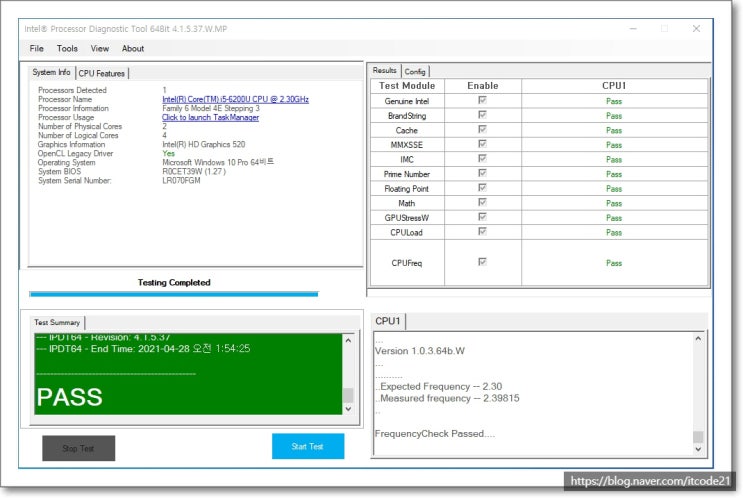Screen dimensions: 743x498
Task: Select the System Info tab
Action: coord(51,72)
